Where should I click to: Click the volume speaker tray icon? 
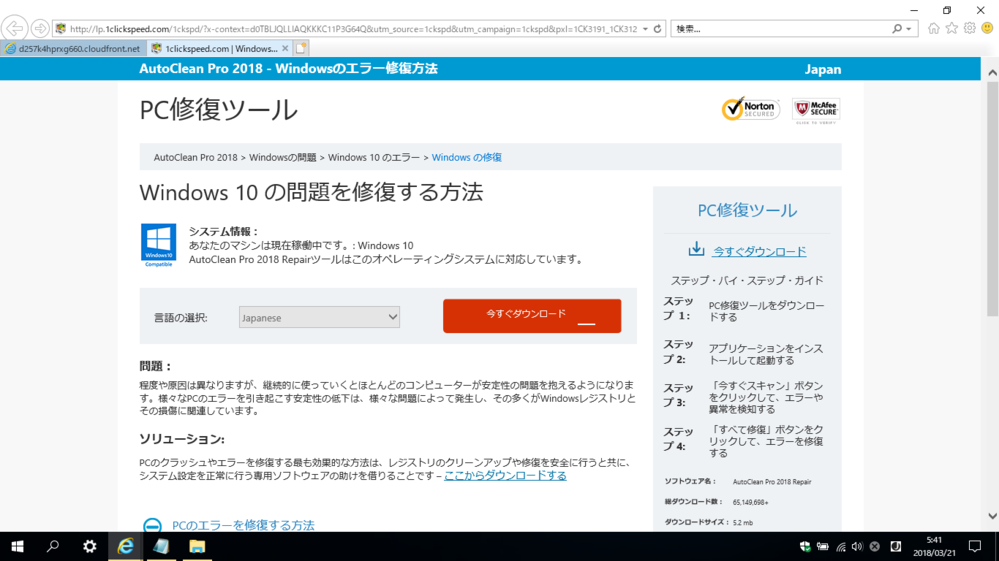[858, 546]
